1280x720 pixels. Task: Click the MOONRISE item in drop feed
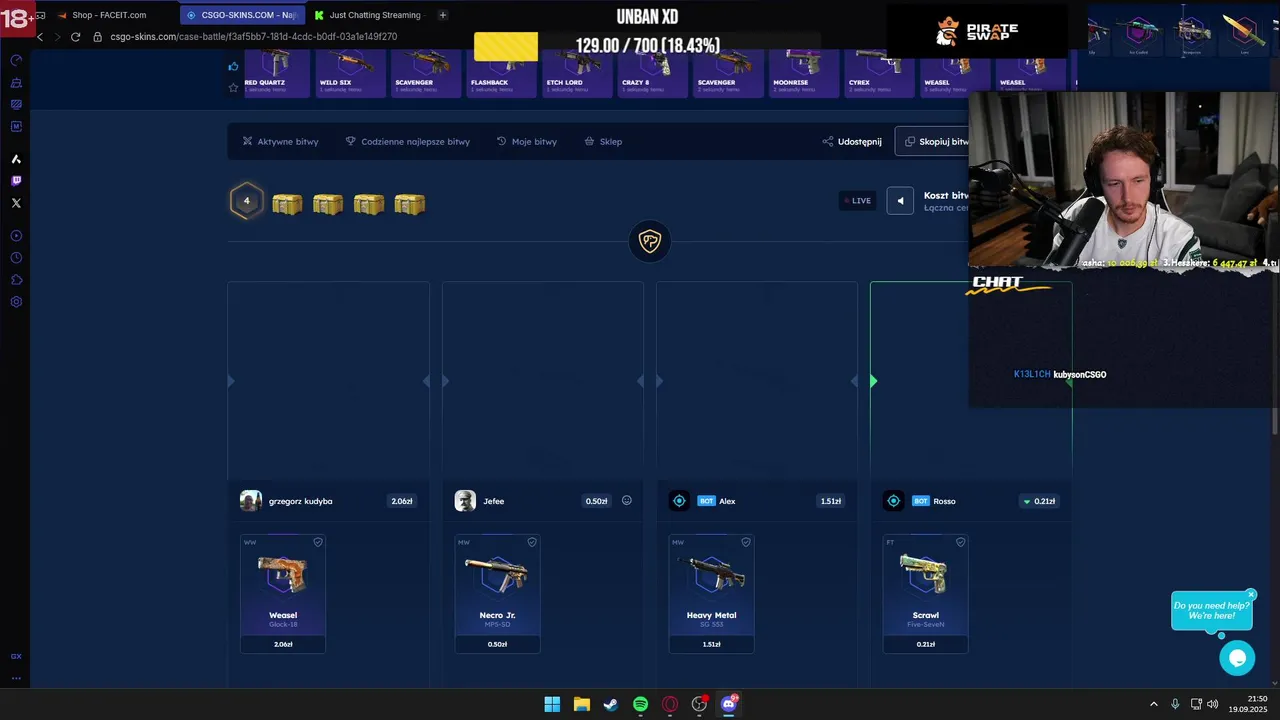tap(804, 72)
